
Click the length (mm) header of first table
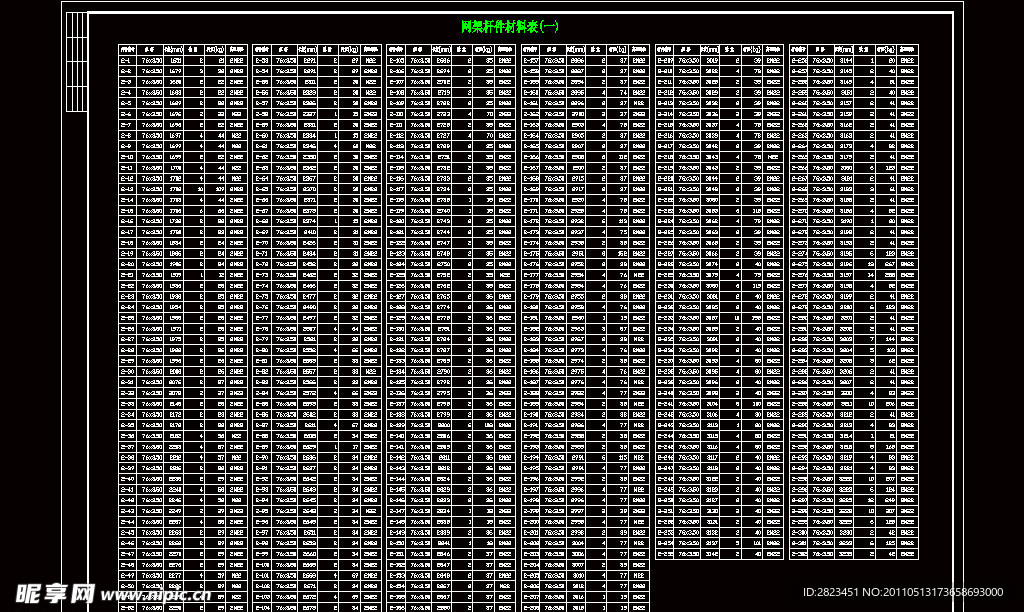[173, 50]
